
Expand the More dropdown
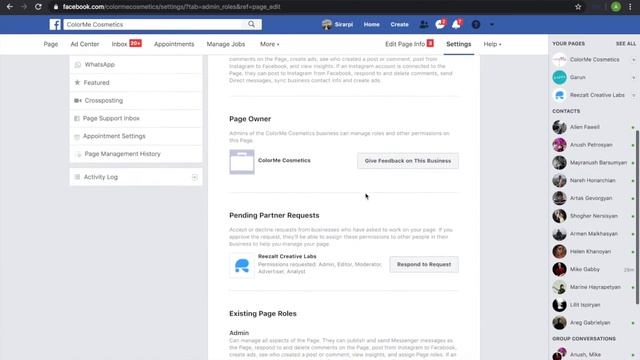[269, 44]
